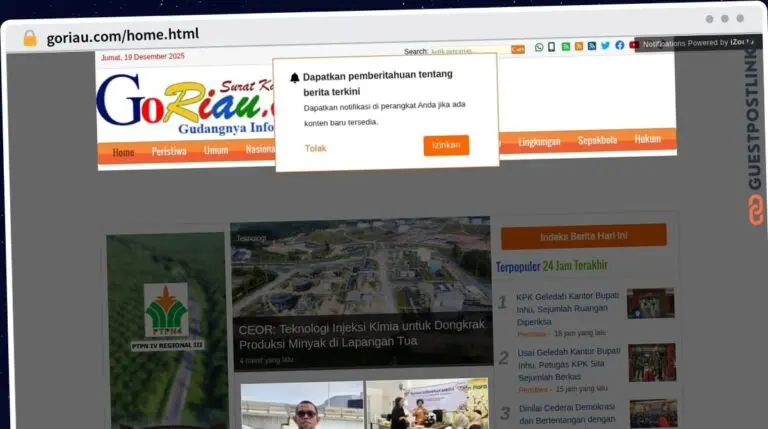Click photo of man with sunglasses
This screenshot has width=768, height=429.
point(302,405)
